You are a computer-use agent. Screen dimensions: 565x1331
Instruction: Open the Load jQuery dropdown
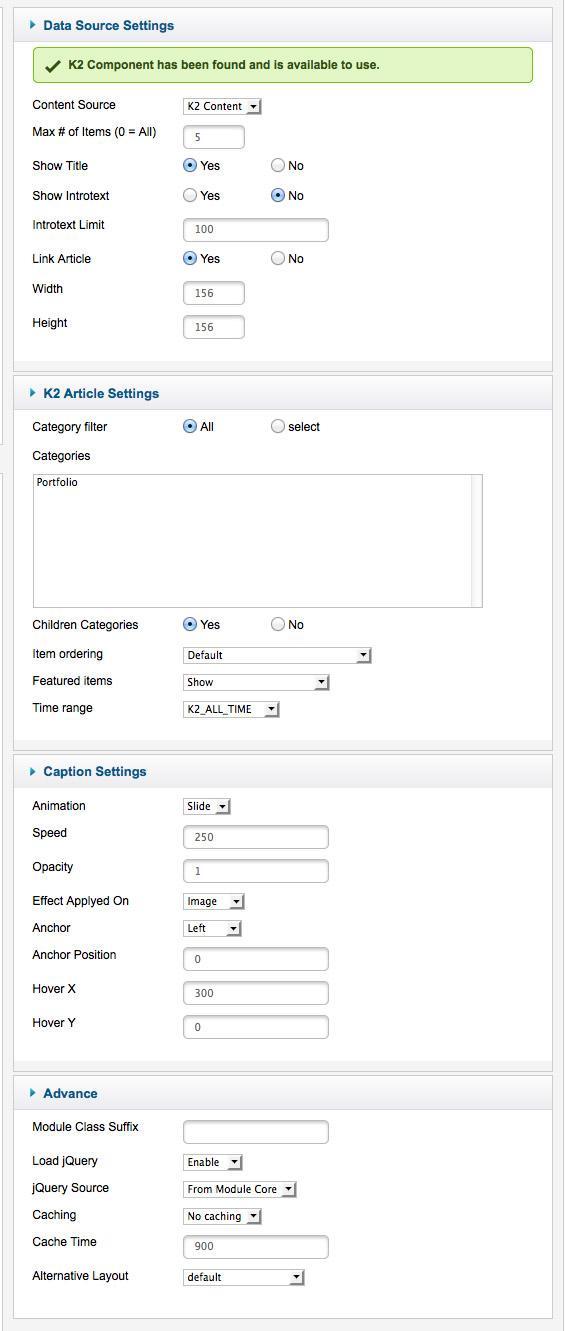pyautogui.click(x=213, y=1162)
